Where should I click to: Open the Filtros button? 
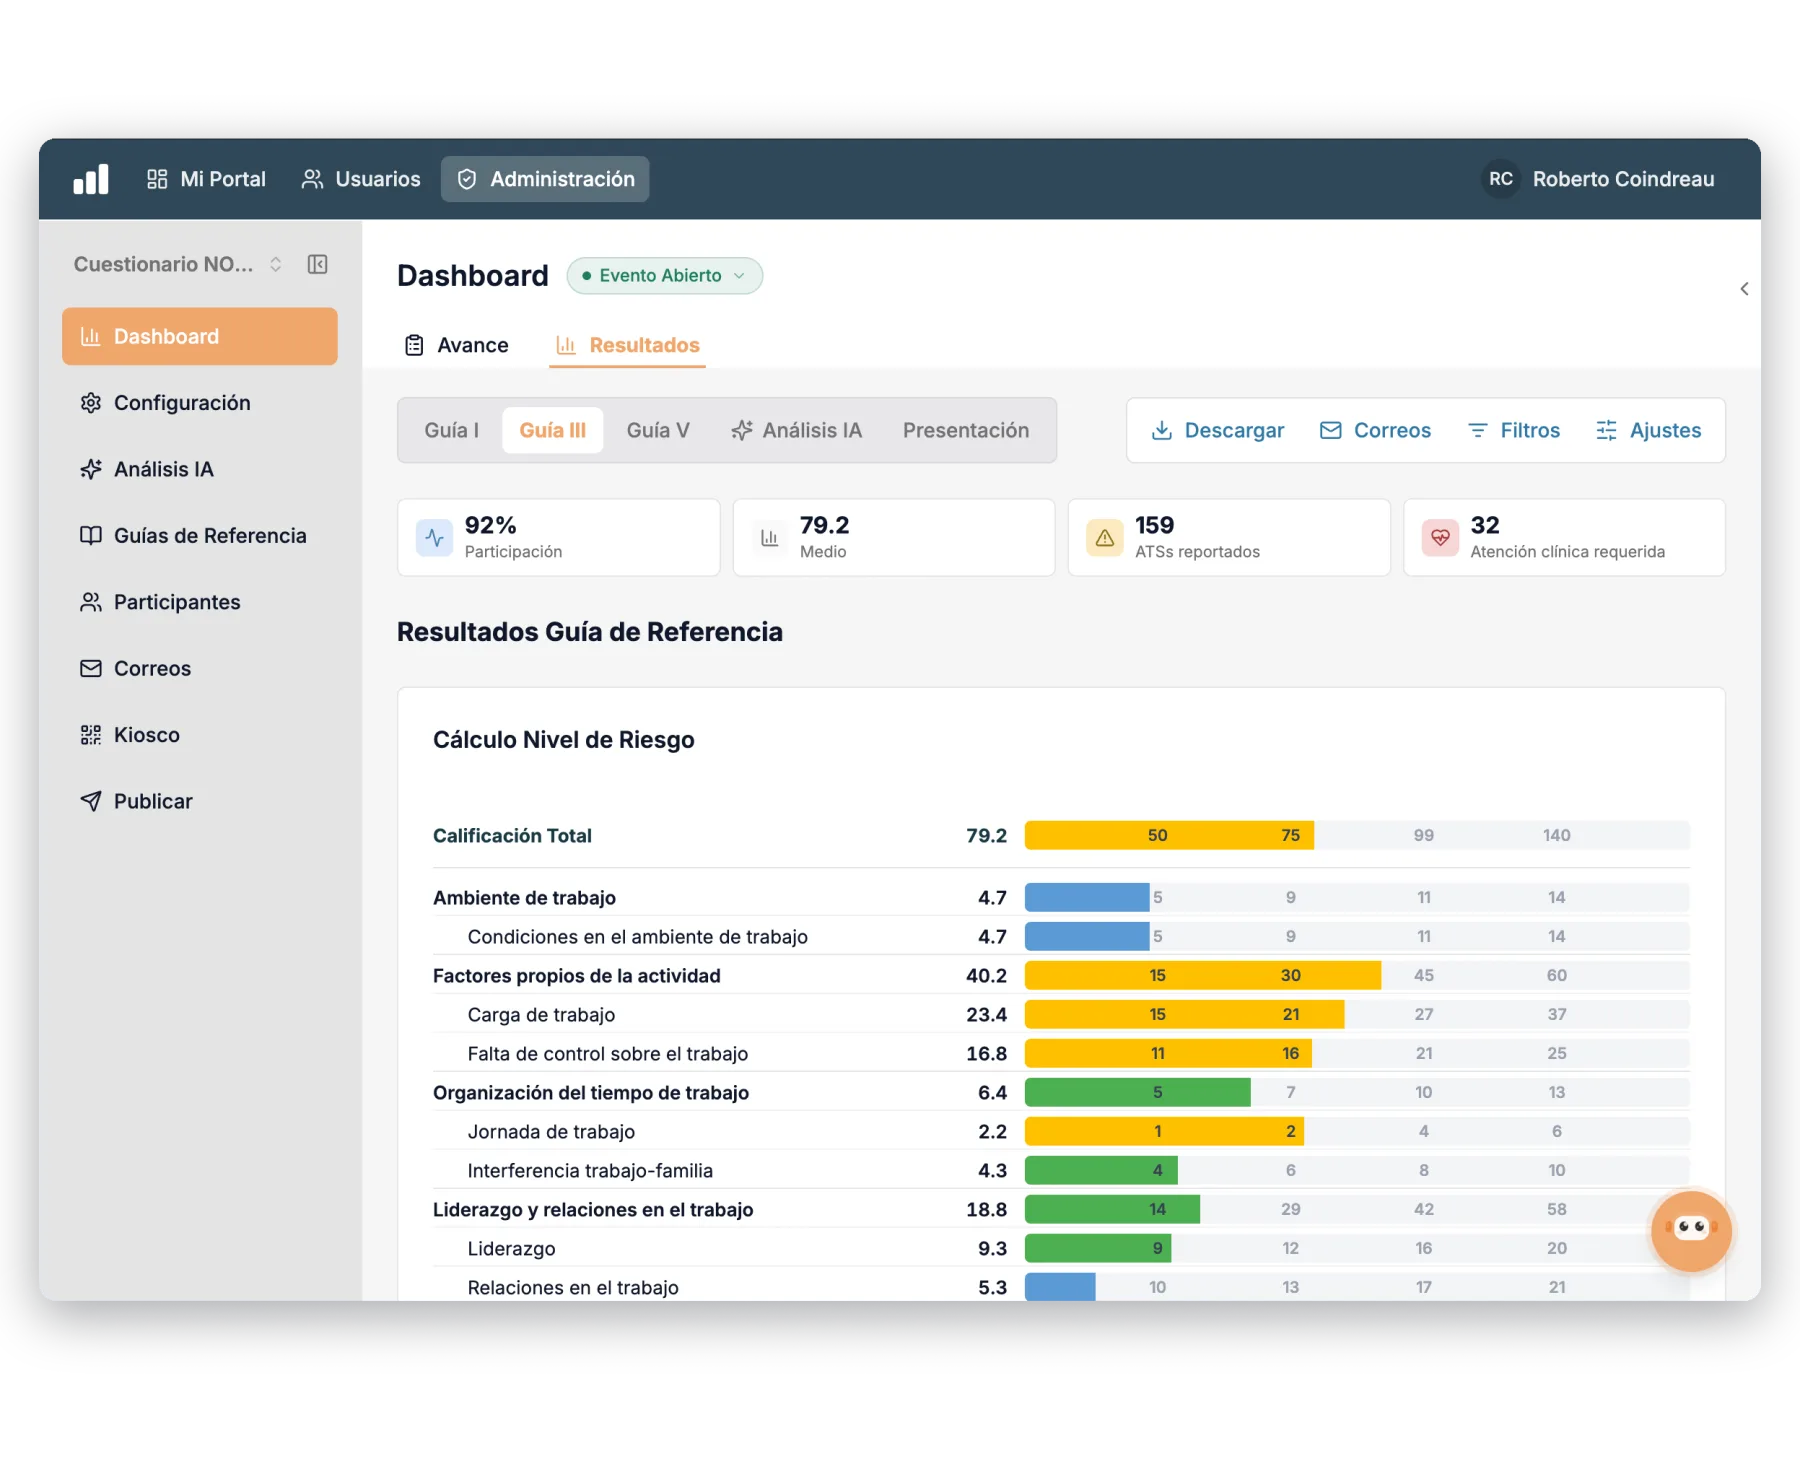(1513, 430)
